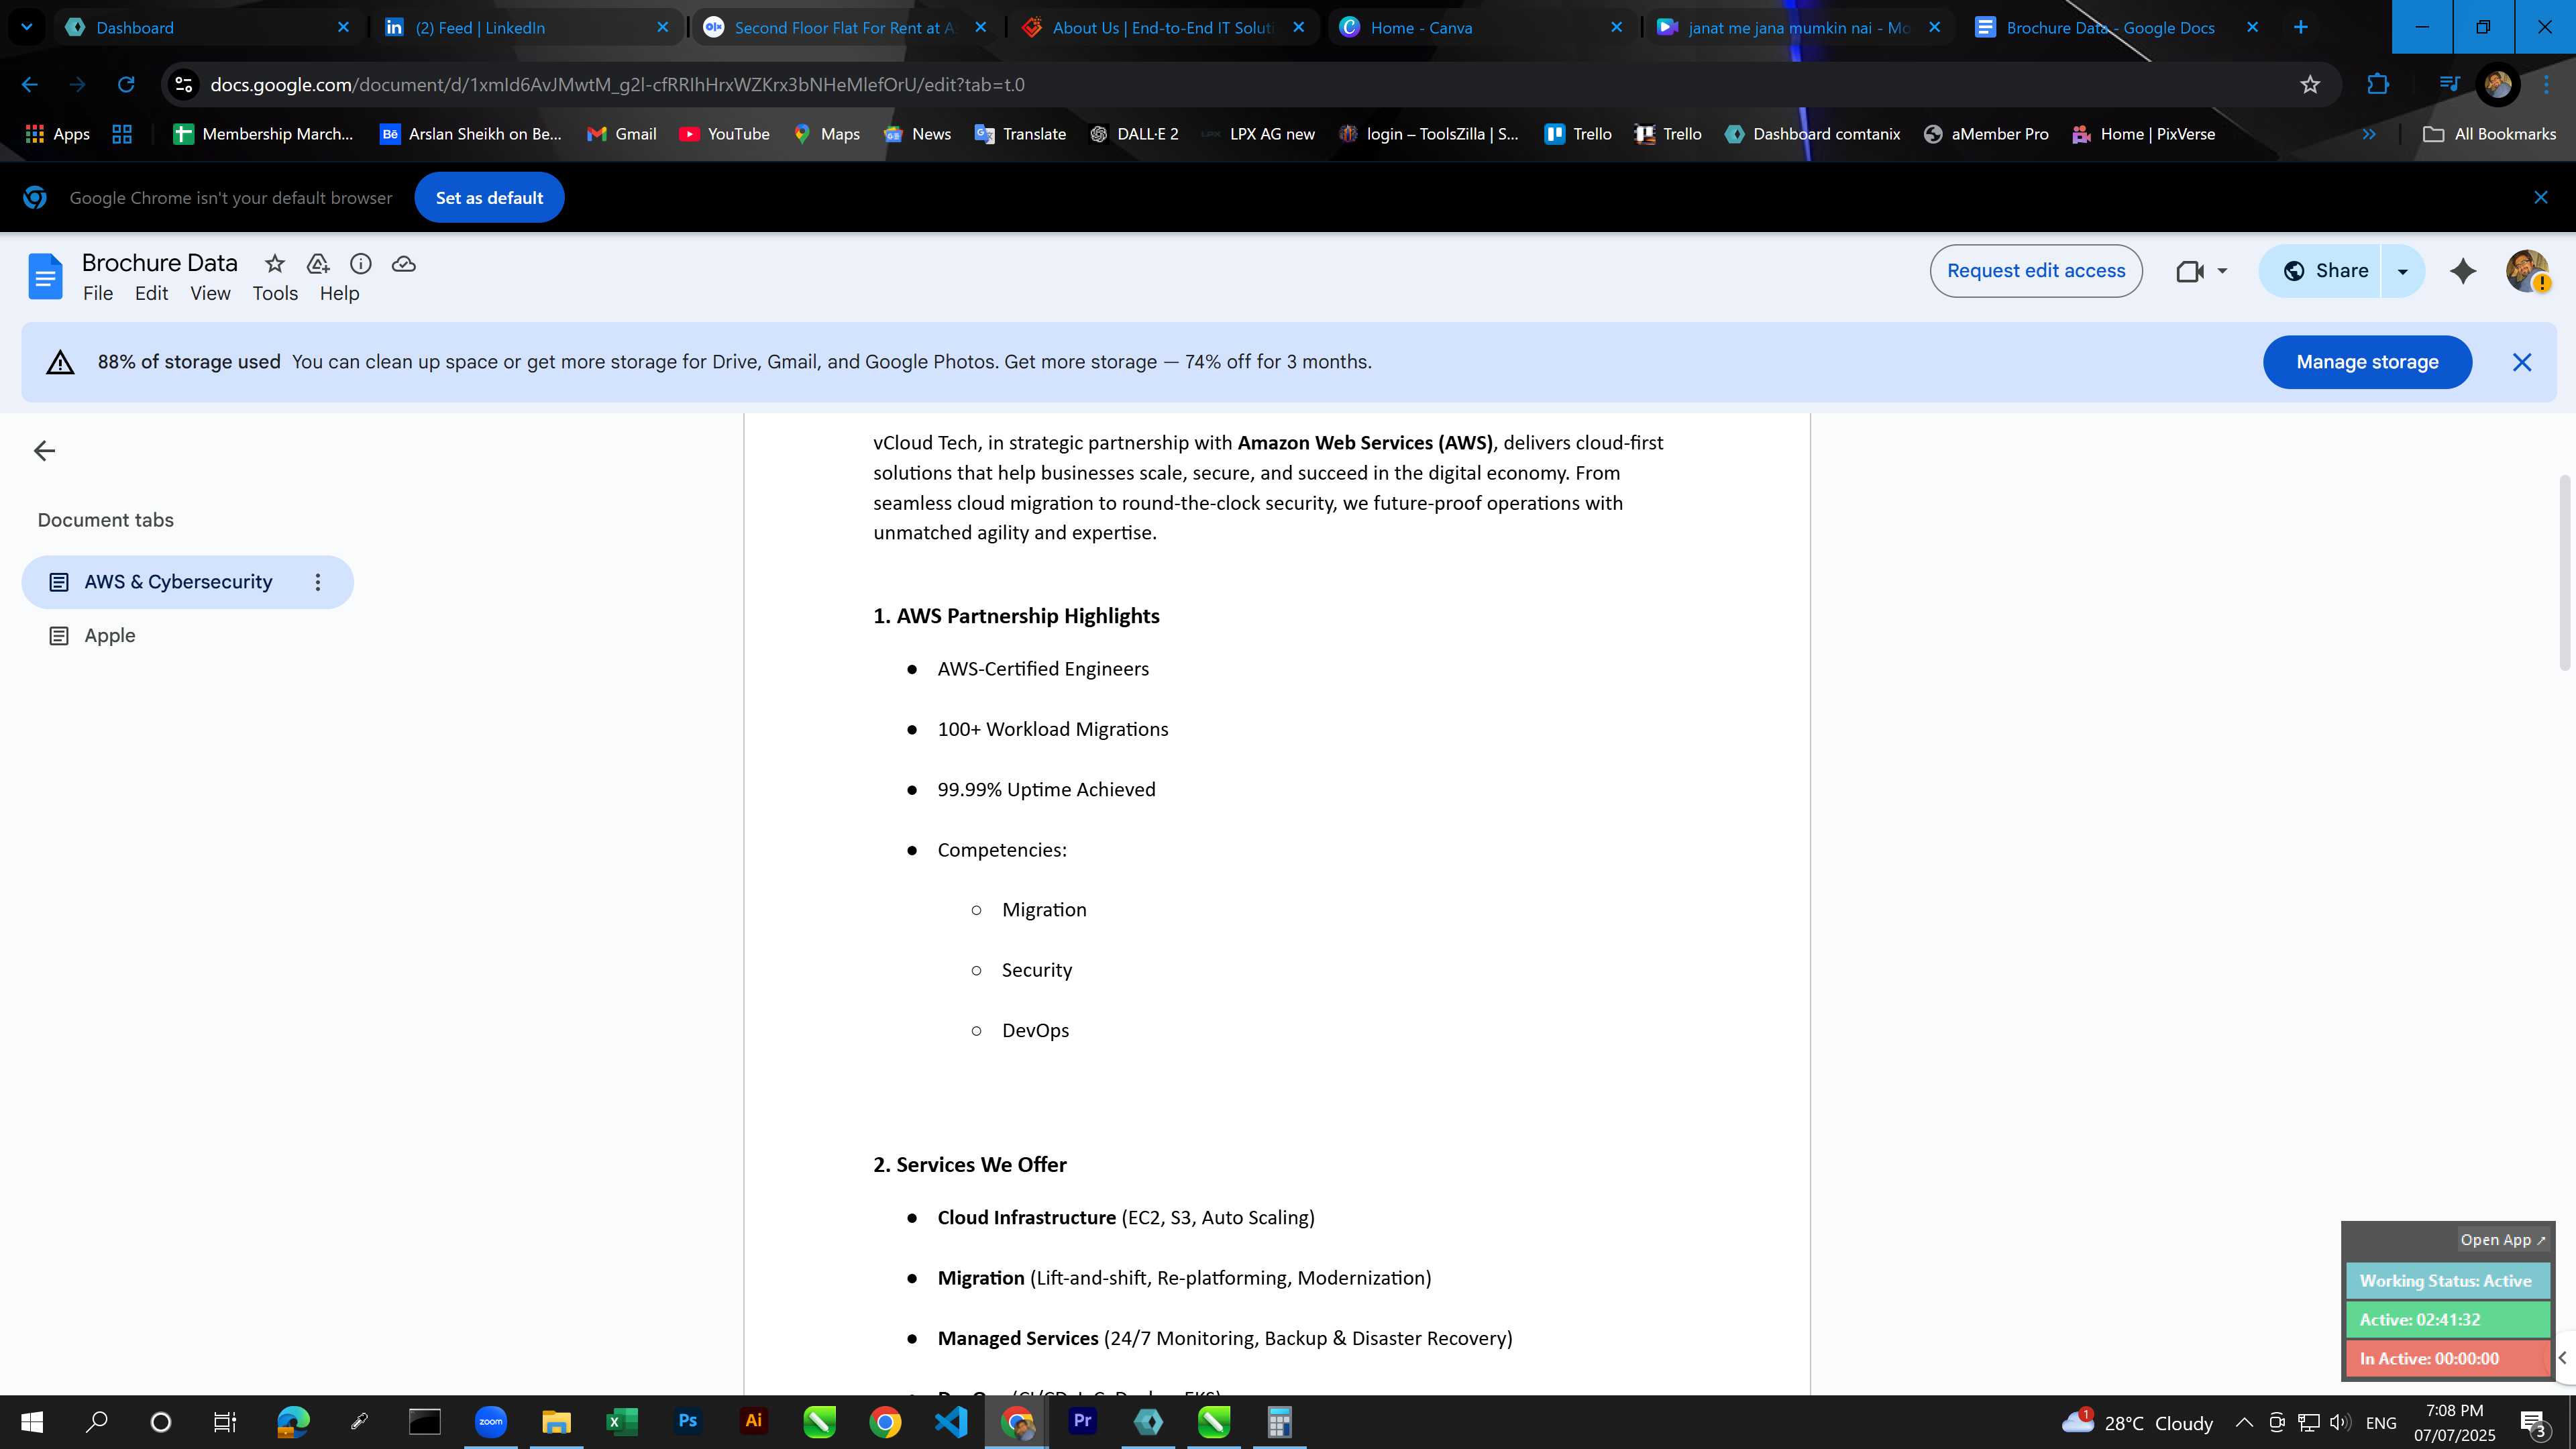2576x1449 pixels.
Task: Open the Chrome extensions puzzle icon
Action: (2378, 85)
